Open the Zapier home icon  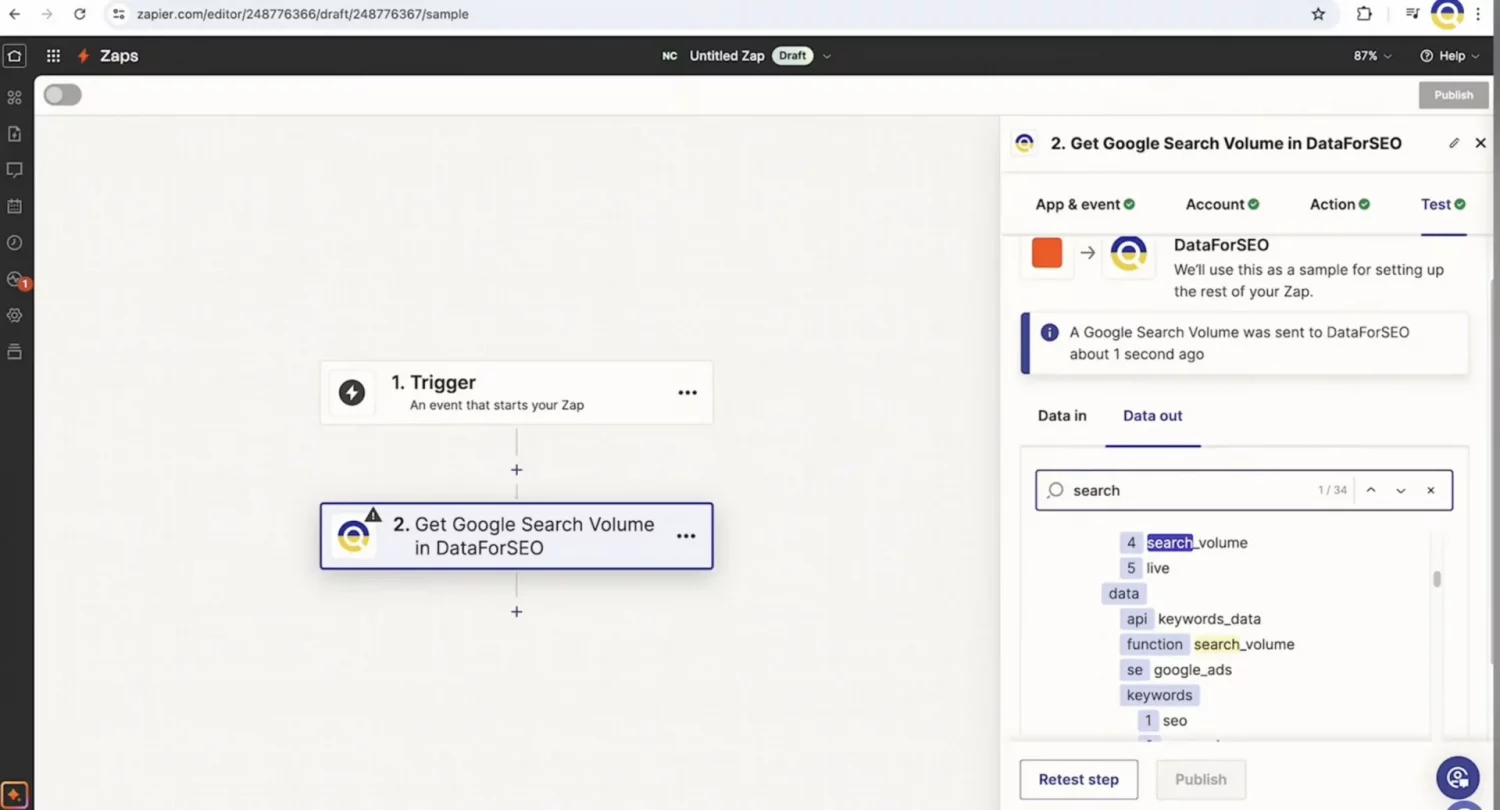[x=14, y=56]
